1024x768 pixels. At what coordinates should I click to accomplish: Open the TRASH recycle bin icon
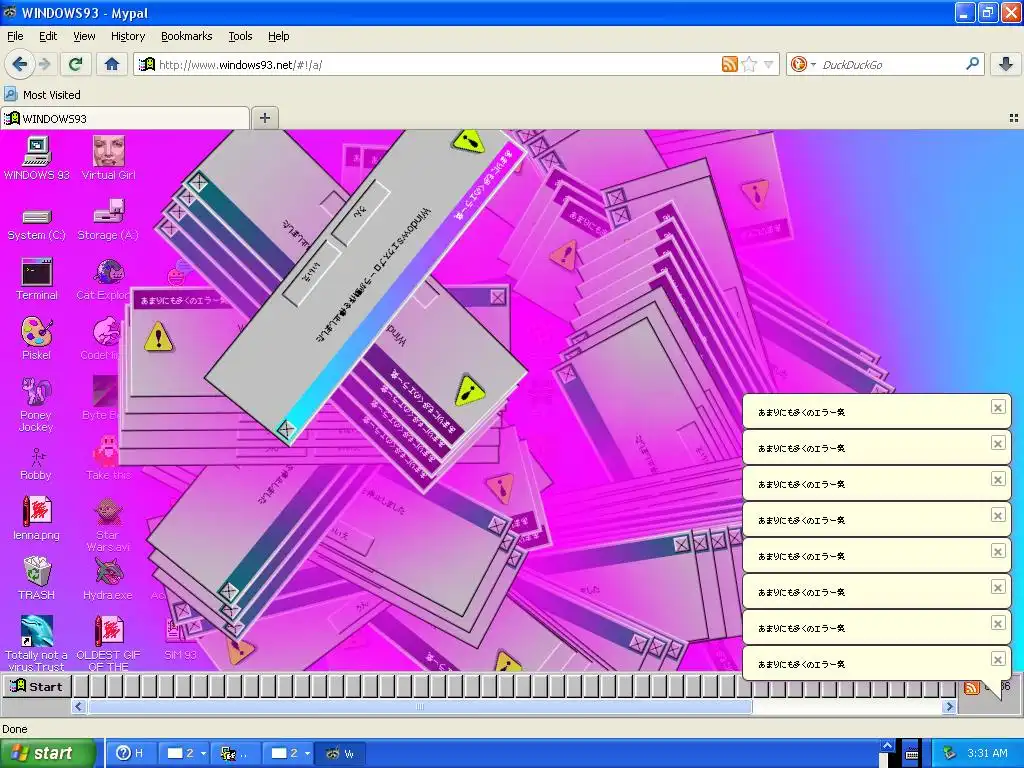coord(37,578)
